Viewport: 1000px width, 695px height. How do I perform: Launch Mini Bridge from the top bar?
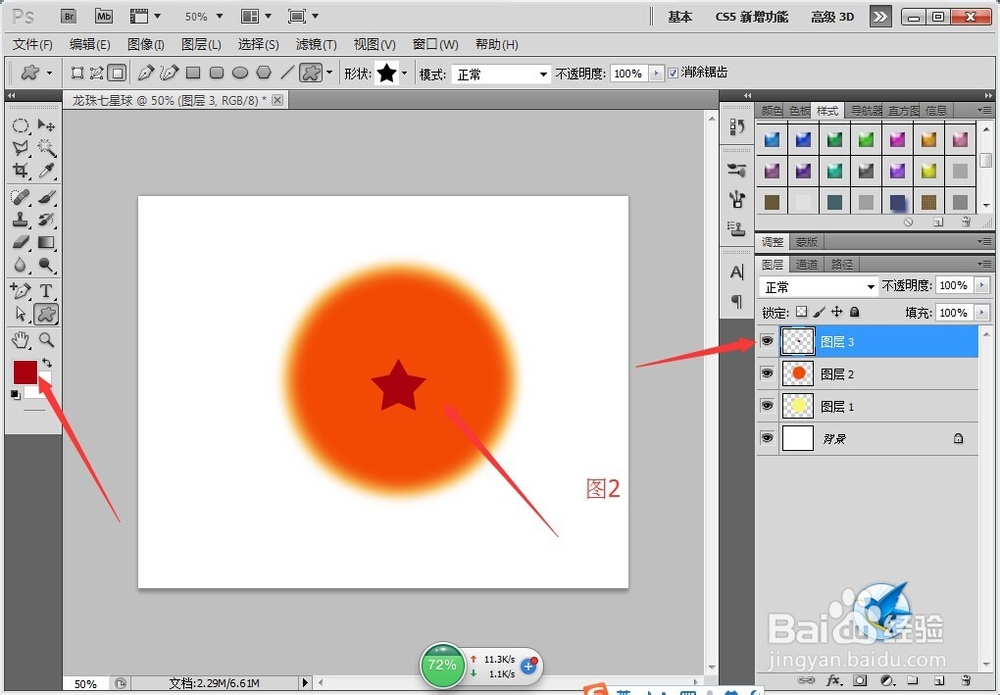coord(103,16)
